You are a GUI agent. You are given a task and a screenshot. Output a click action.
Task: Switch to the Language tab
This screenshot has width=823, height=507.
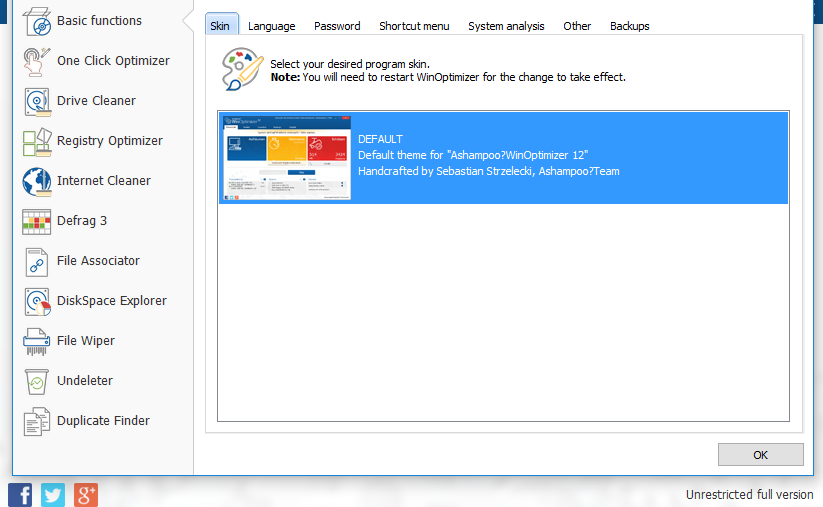(x=271, y=26)
